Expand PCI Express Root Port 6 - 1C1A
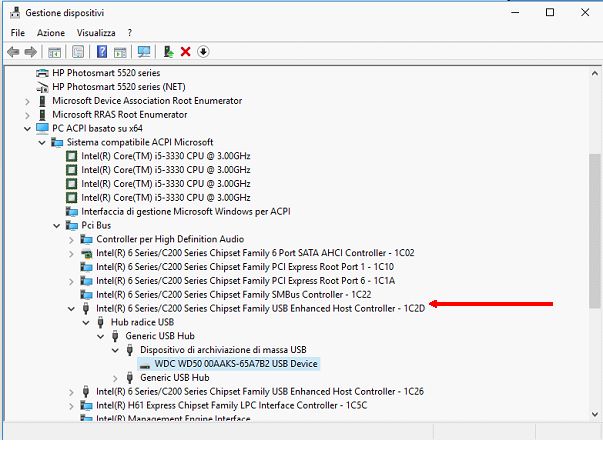The height and width of the screenshot is (474, 603). [71, 281]
